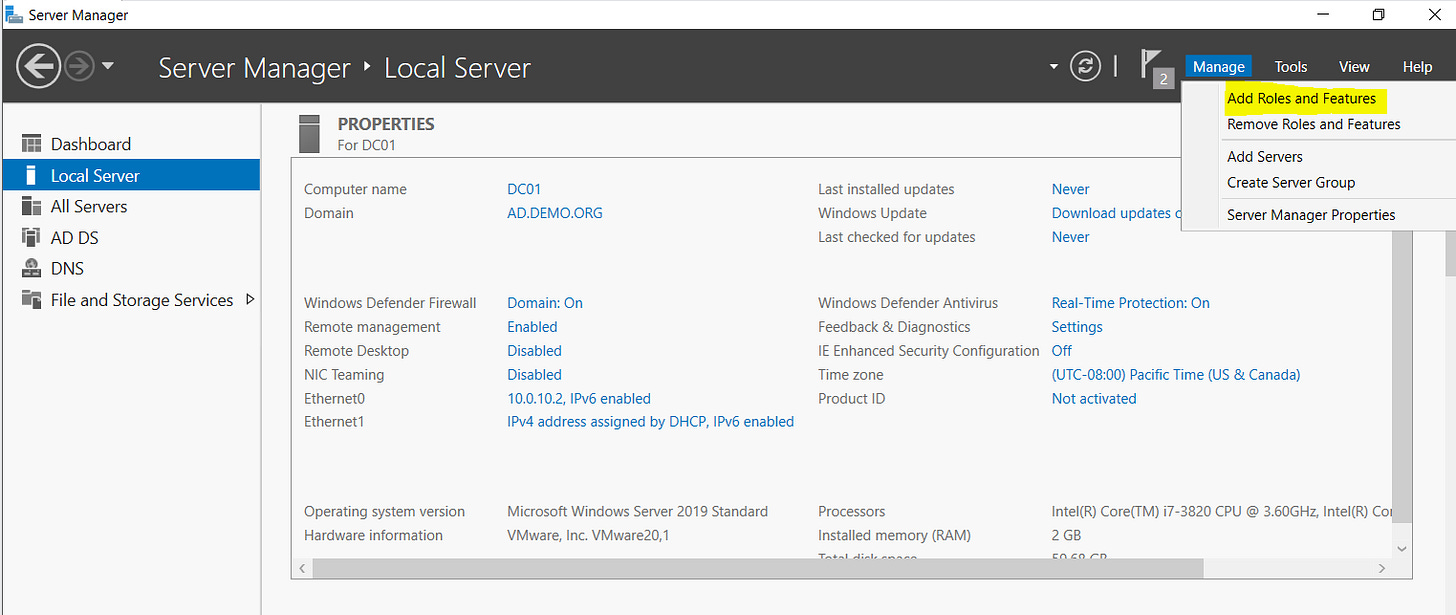Select Add Roles and Features
This screenshot has width=1456, height=615.
pyautogui.click(x=1302, y=98)
